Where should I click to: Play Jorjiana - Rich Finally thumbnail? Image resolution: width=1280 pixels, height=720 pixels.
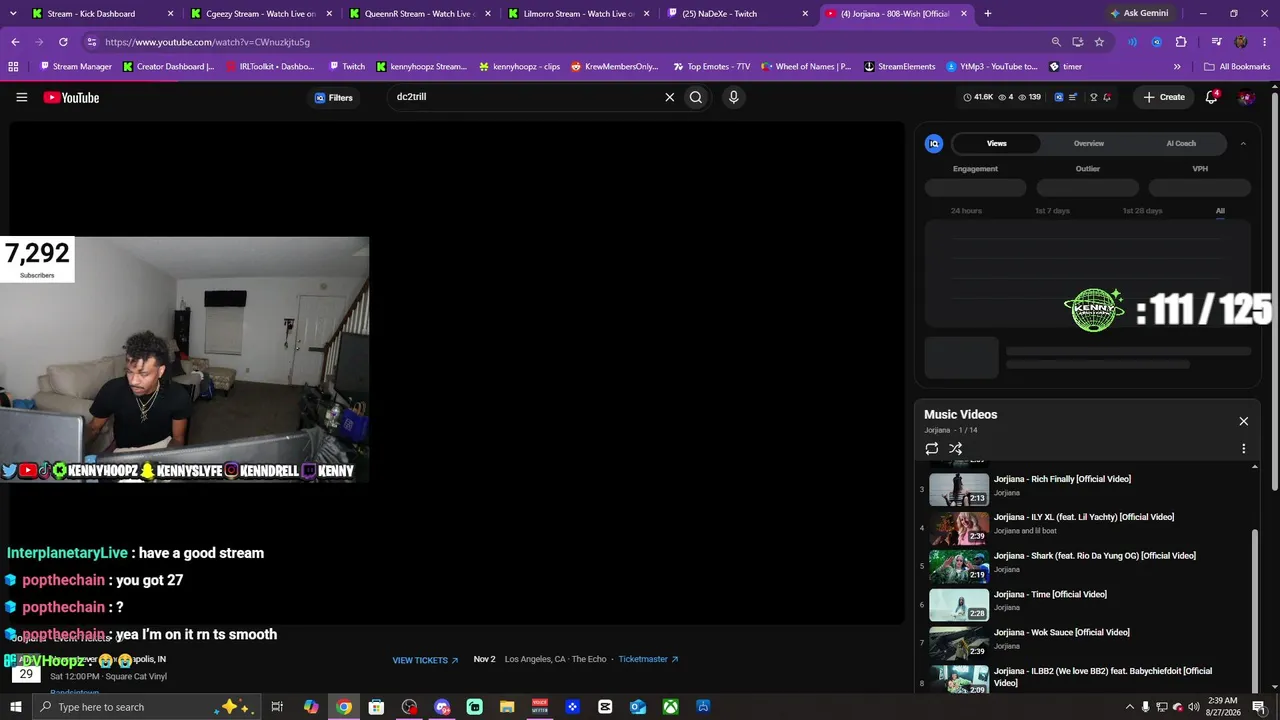(x=959, y=489)
